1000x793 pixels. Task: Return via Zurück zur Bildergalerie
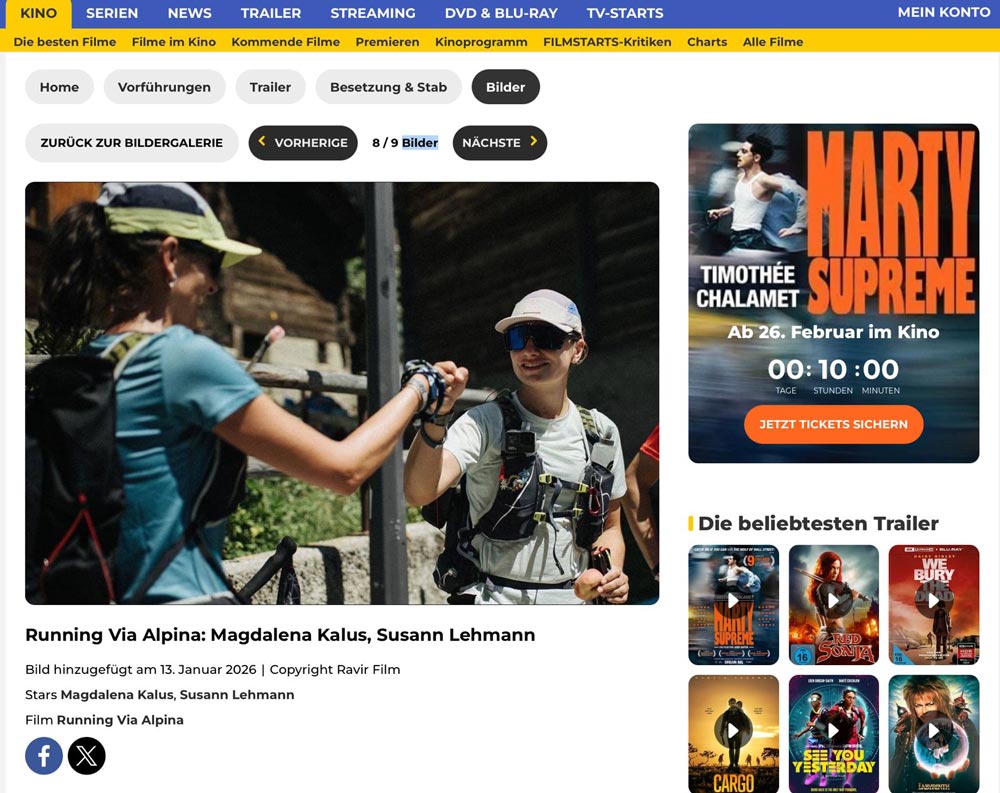coord(131,143)
